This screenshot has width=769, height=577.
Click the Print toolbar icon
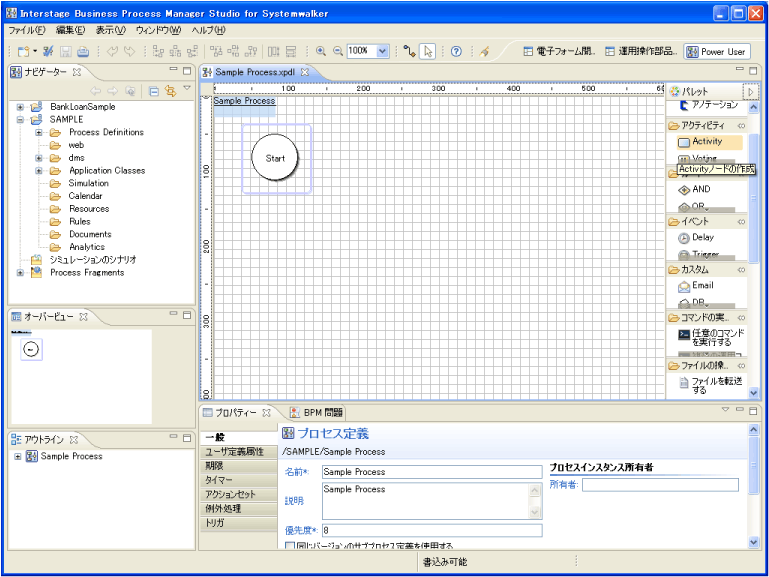tap(83, 51)
